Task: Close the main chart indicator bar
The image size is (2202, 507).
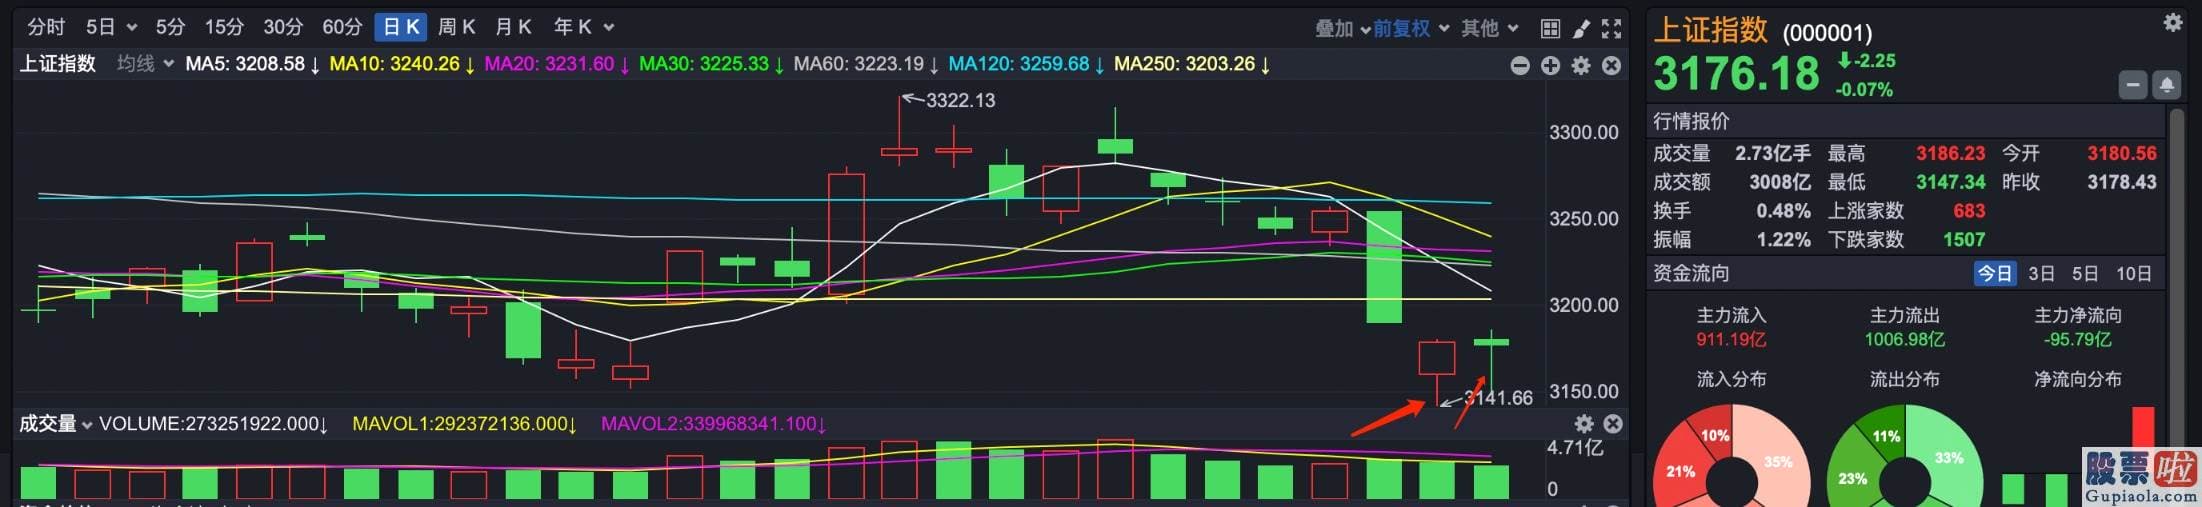Action: tap(1611, 66)
